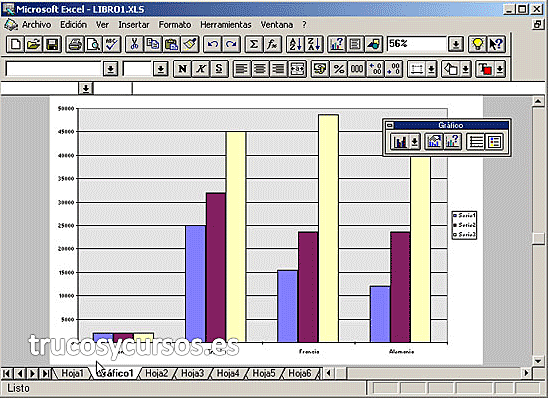Center across columns icon
548x398 pixels.
[297, 69]
